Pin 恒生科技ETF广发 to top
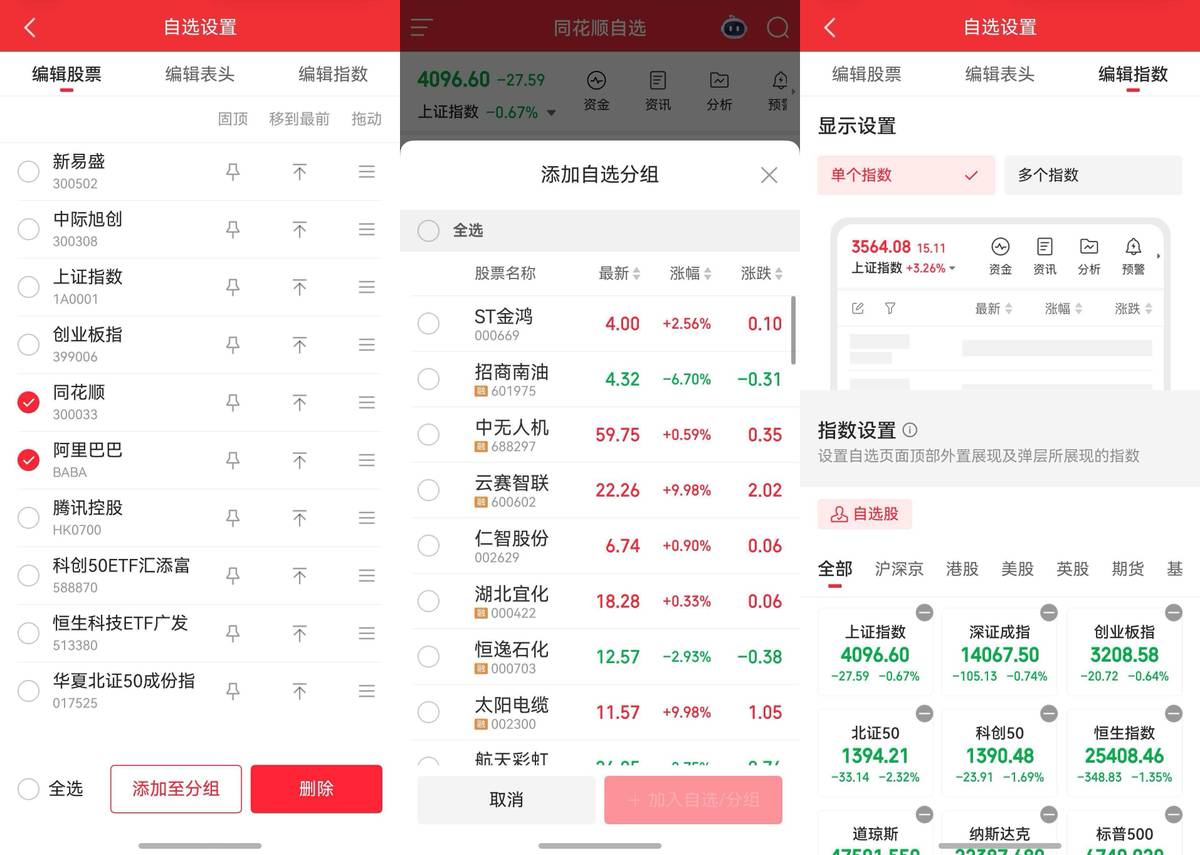The image size is (1200, 855). [x=233, y=633]
